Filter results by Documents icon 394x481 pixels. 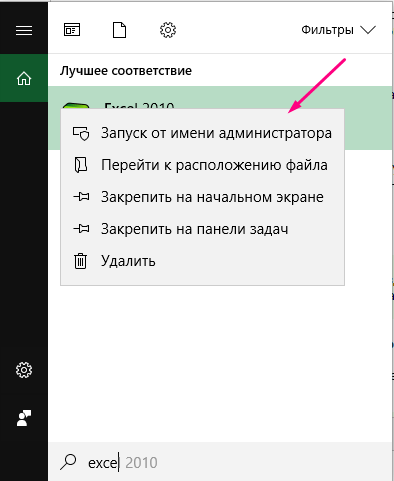click(119, 30)
